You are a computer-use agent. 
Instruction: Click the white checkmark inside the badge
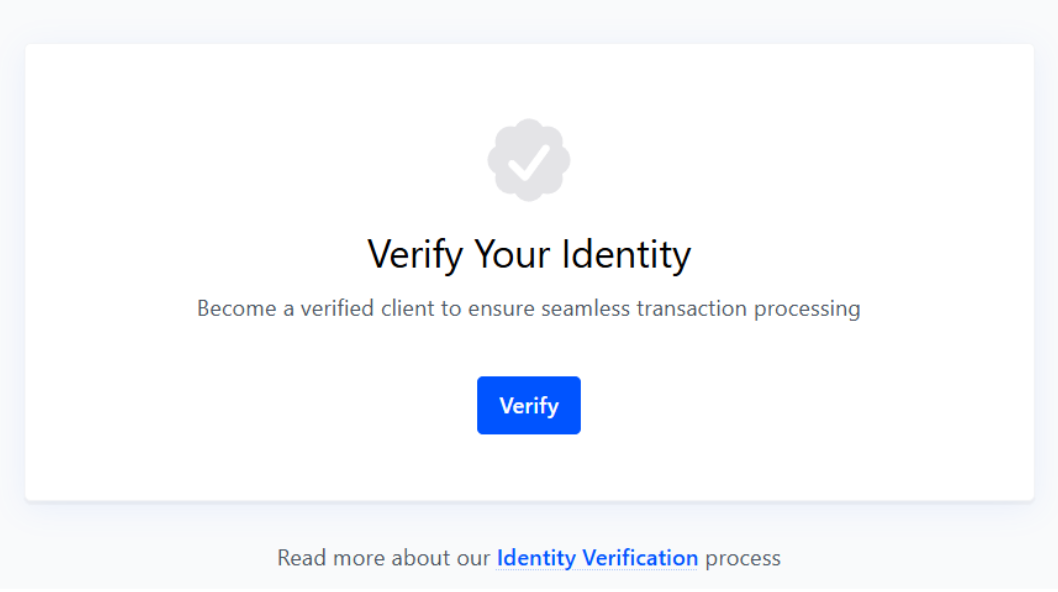[528, 162]
